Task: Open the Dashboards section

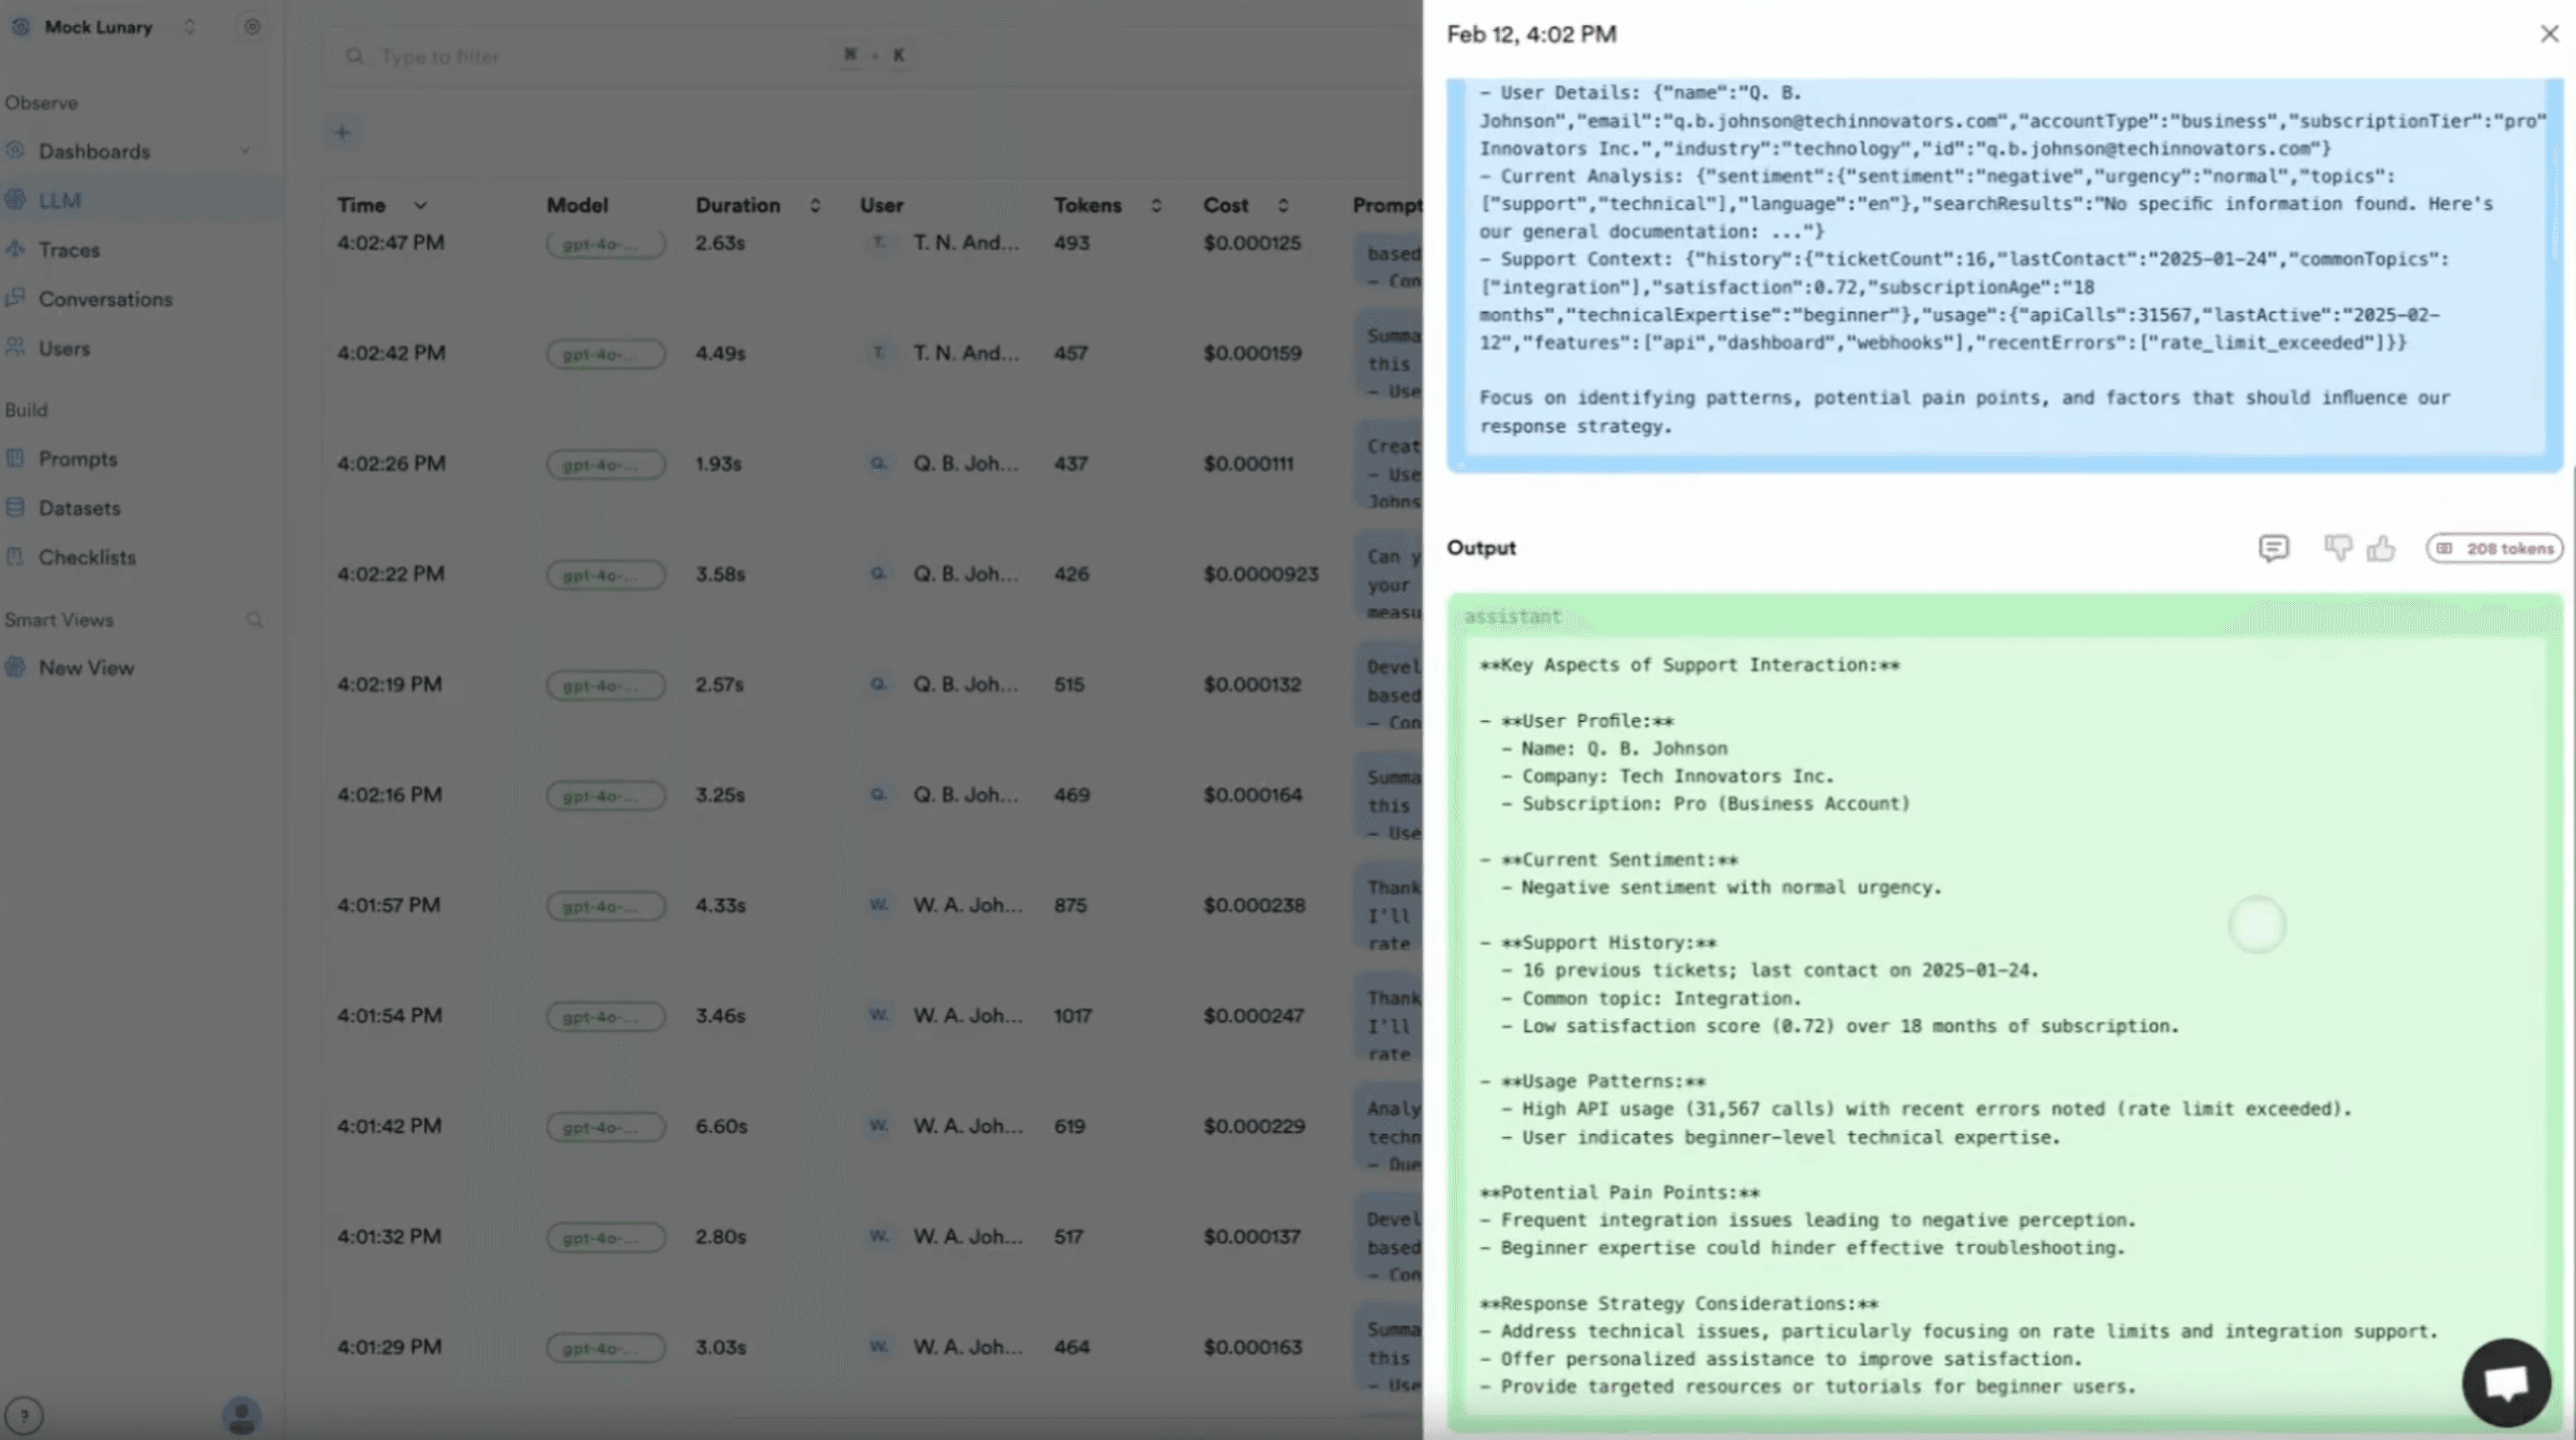Action: 94,151
